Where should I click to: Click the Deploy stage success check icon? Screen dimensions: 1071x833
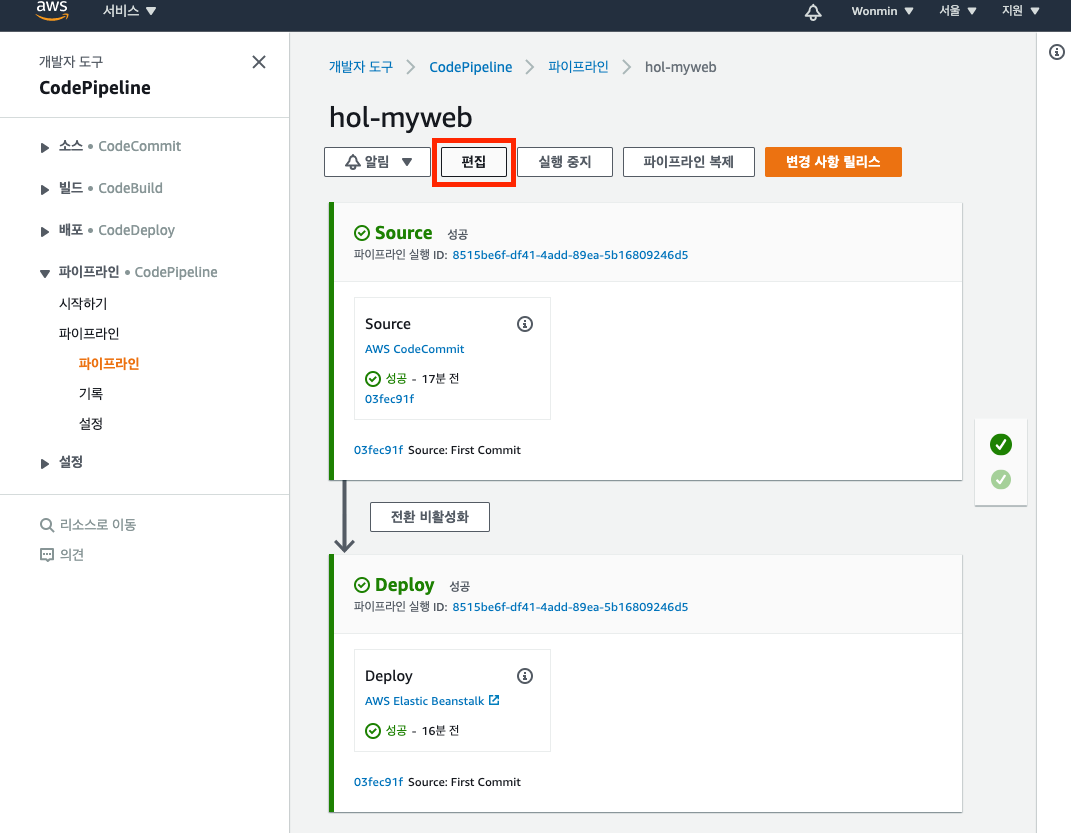362,585
